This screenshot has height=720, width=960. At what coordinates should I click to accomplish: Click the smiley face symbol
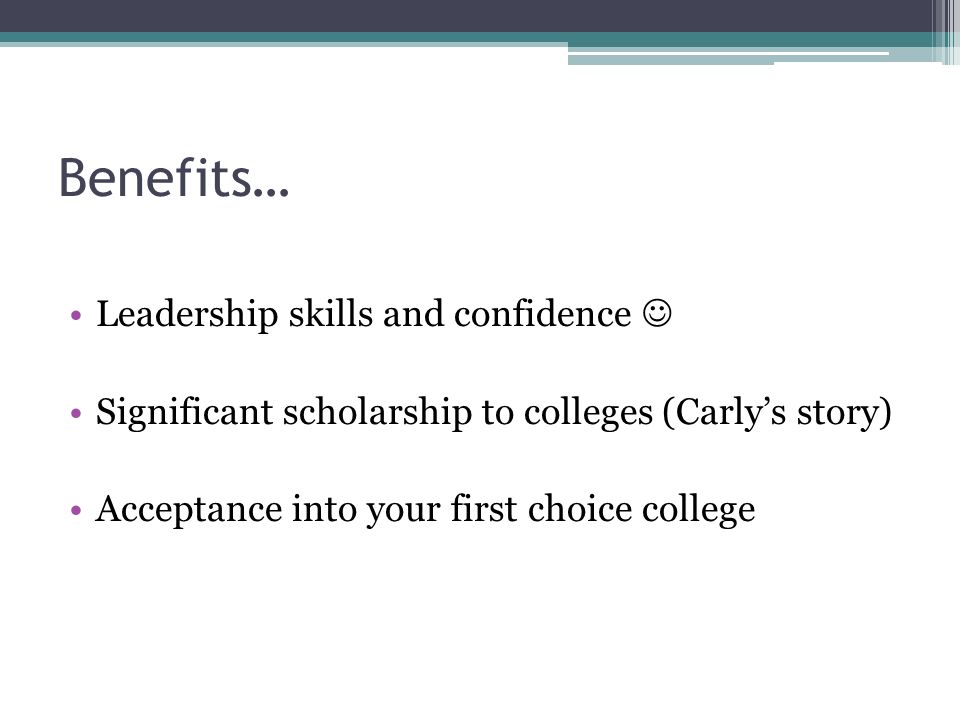tap(657, 313)
